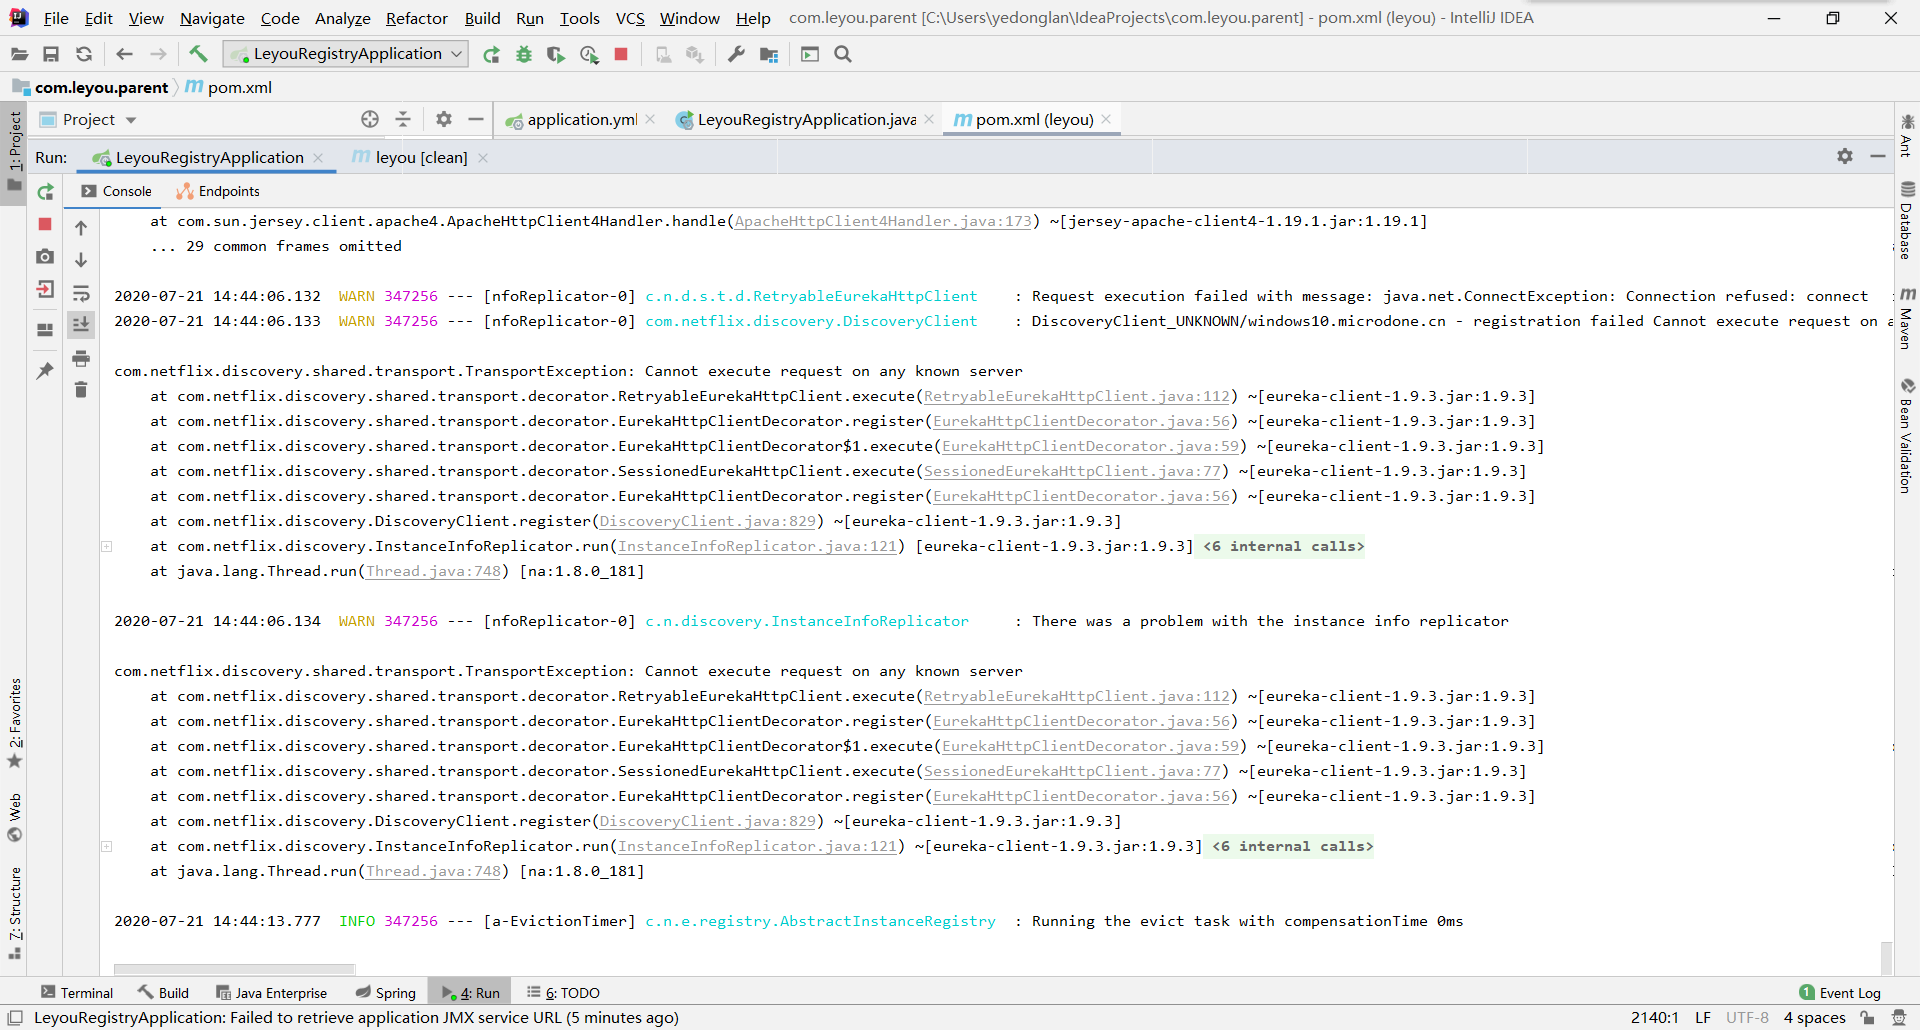1920x1030 pixels.
Task: Toggle scroll-to-end in the console
Action: (81, 324)
